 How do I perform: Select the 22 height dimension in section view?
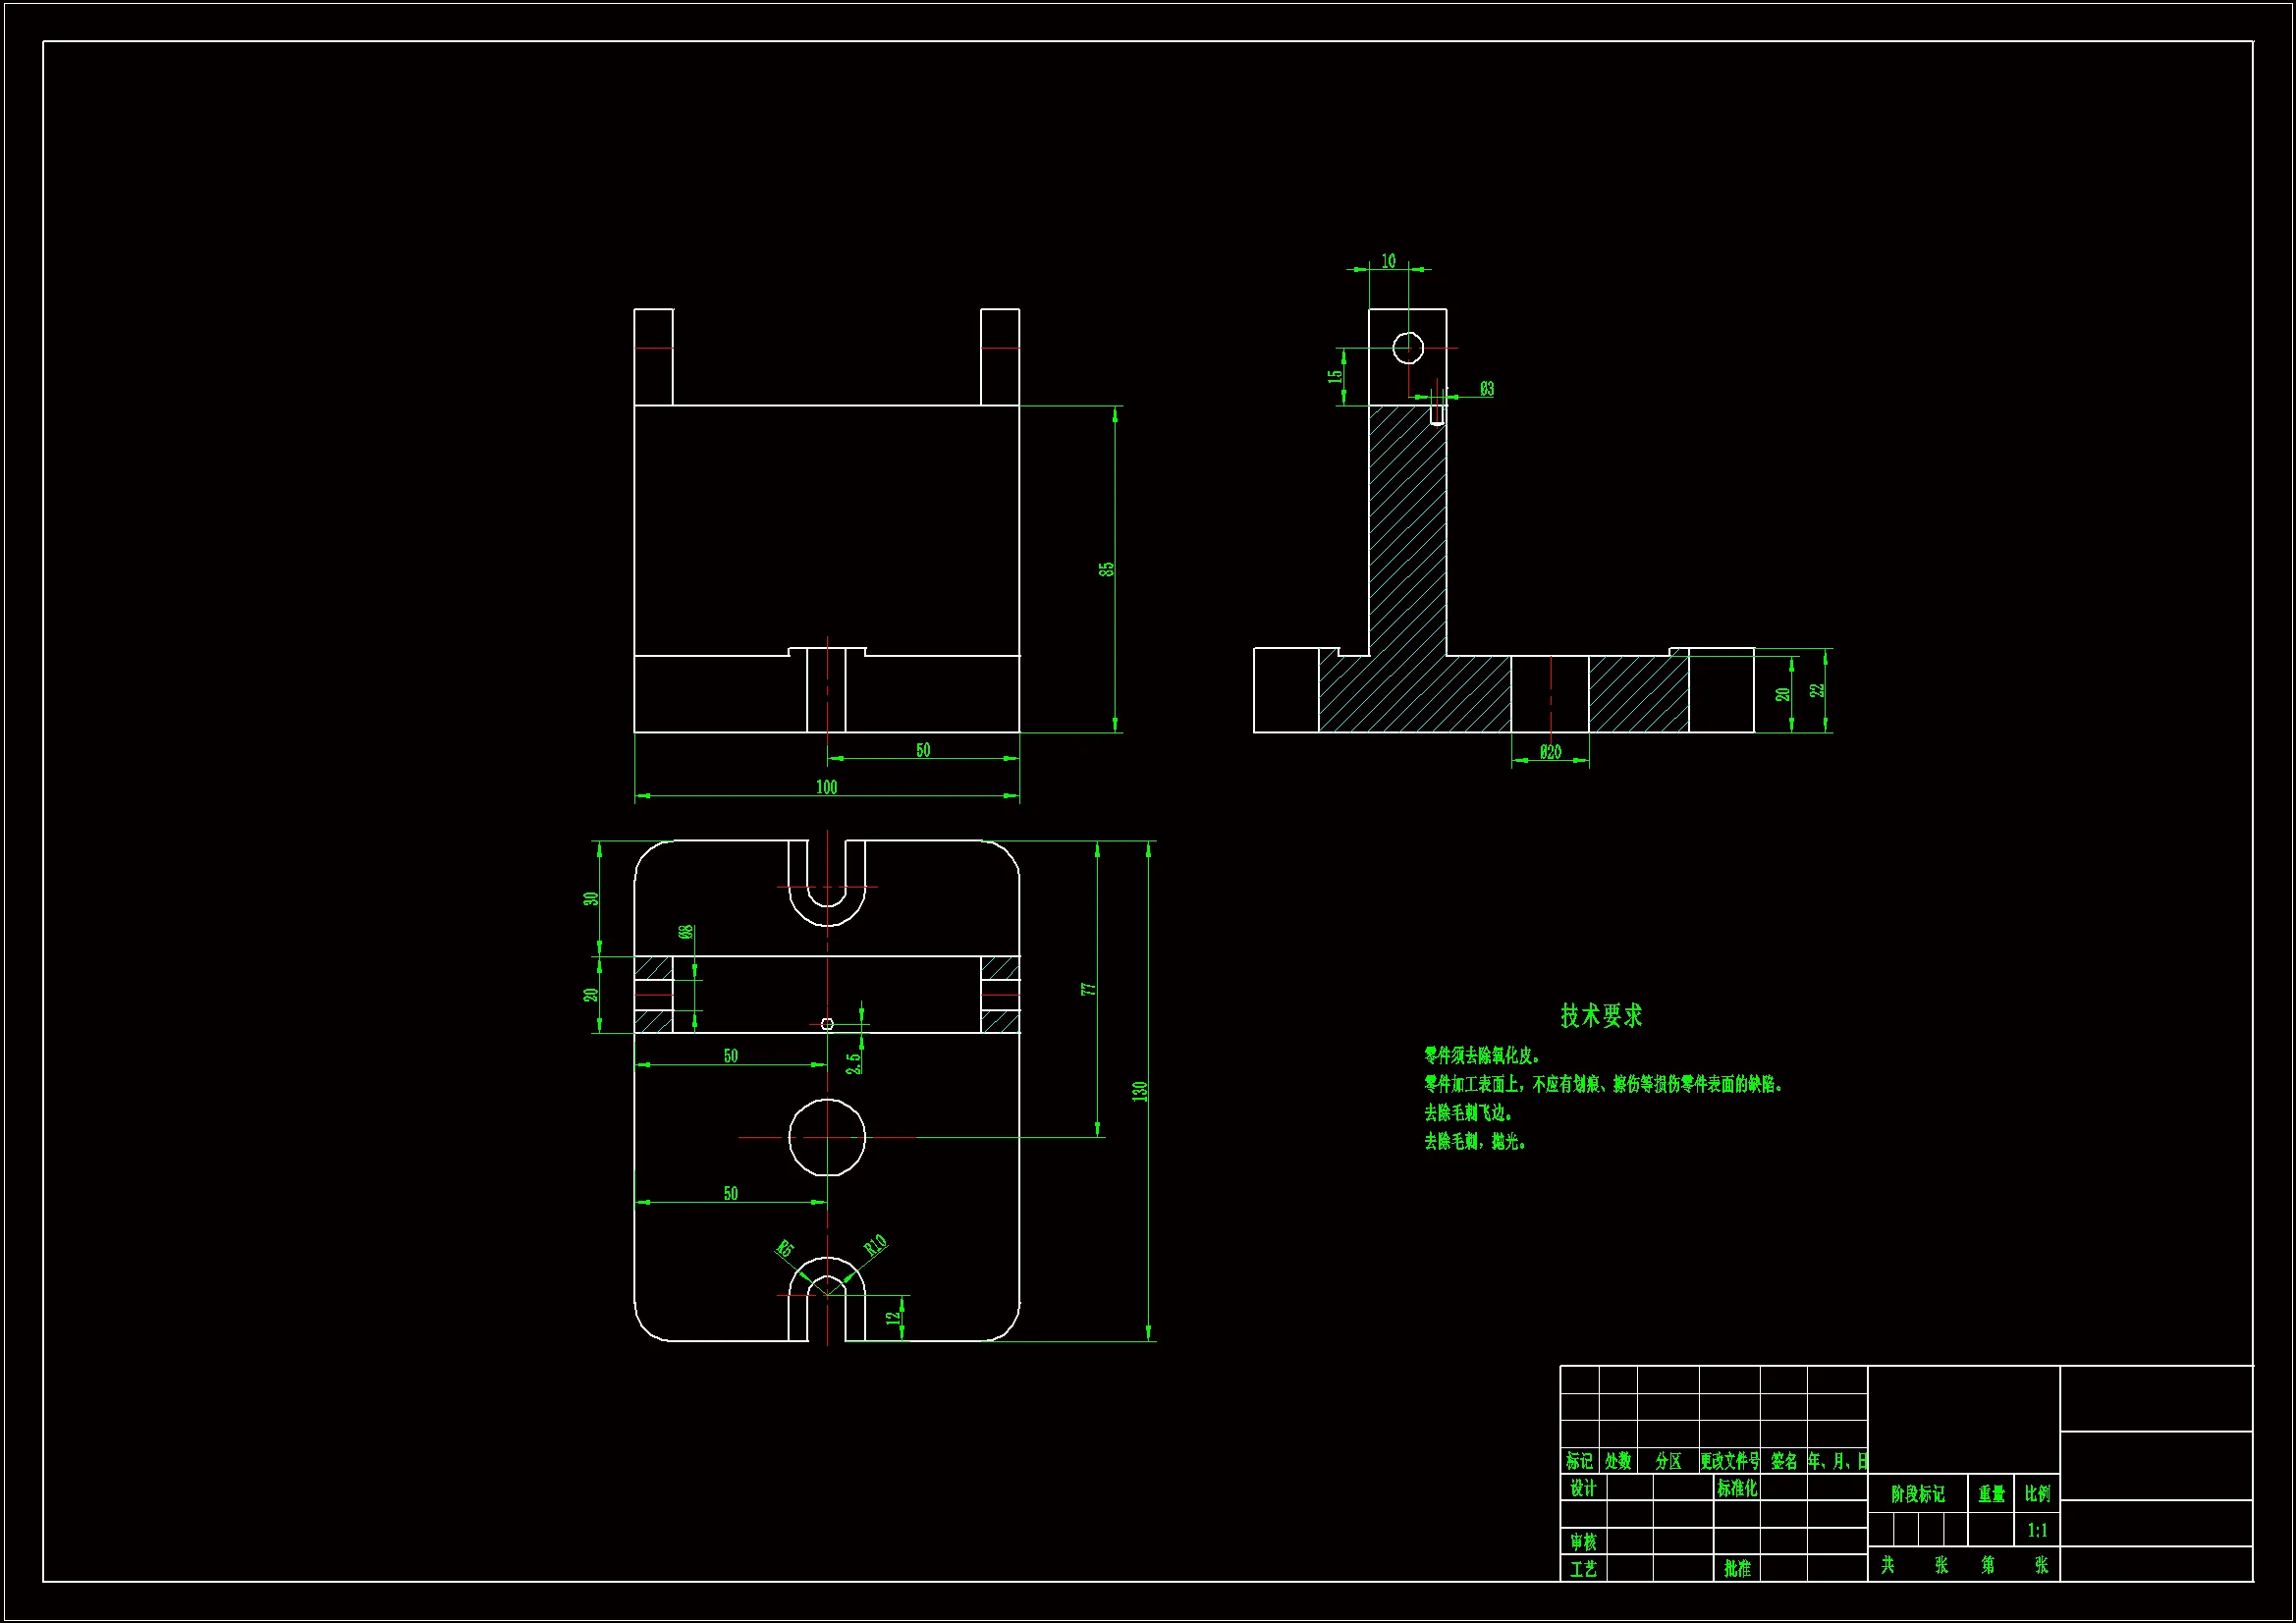1817,690
